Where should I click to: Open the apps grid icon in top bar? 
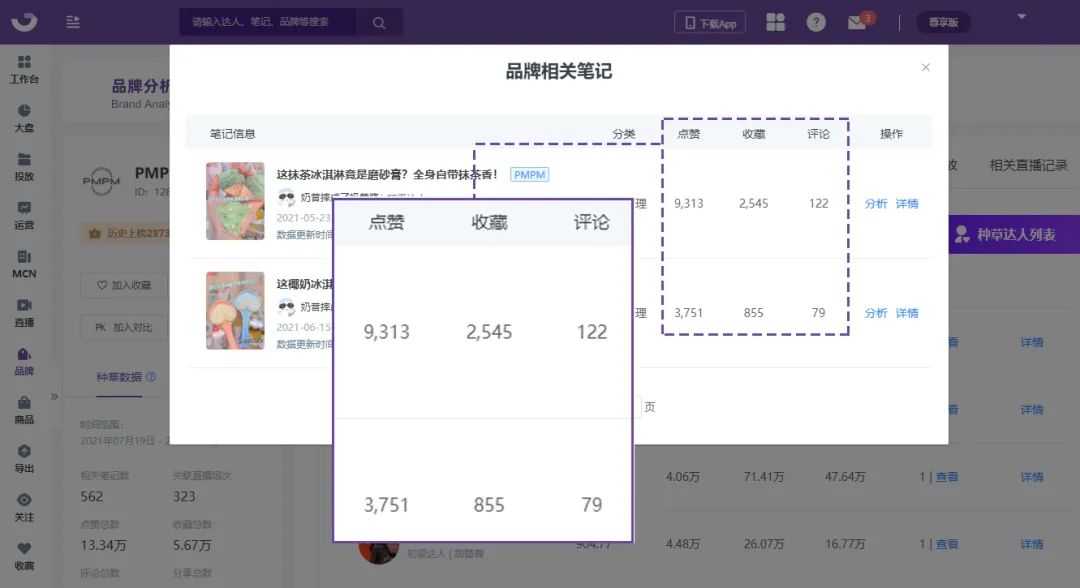click(776, 21)
